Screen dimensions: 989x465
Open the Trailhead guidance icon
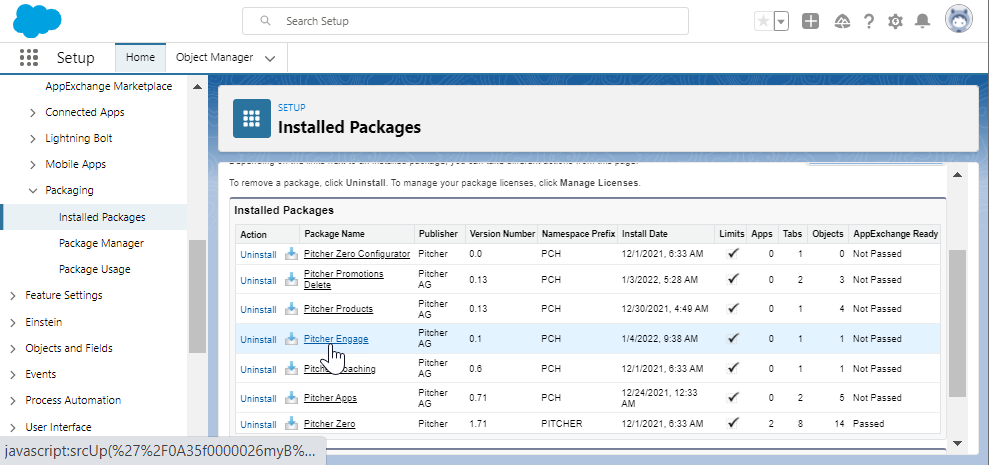coord(840,21)
